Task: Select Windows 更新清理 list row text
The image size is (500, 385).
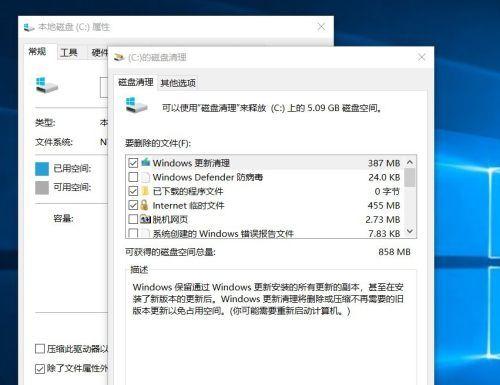Action: 191,163
